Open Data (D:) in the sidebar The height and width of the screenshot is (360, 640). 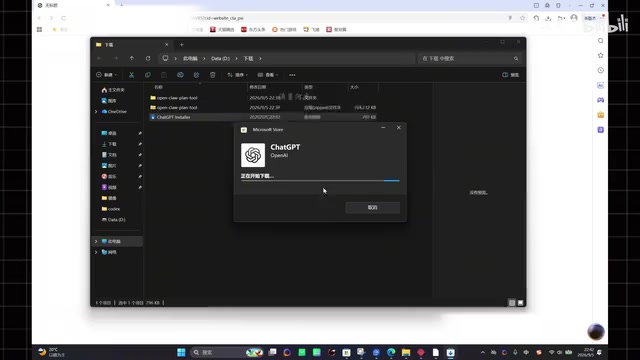[x=113, y=220]
